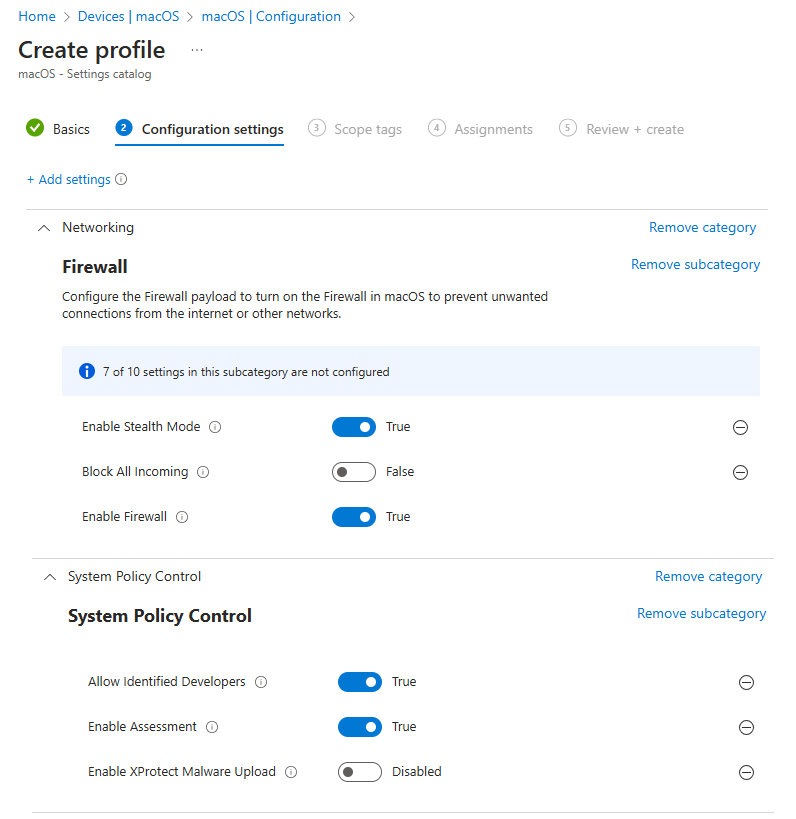Remove the Enable XProtect Malware Upload setting
796x819 pixels.
point(746,771)
